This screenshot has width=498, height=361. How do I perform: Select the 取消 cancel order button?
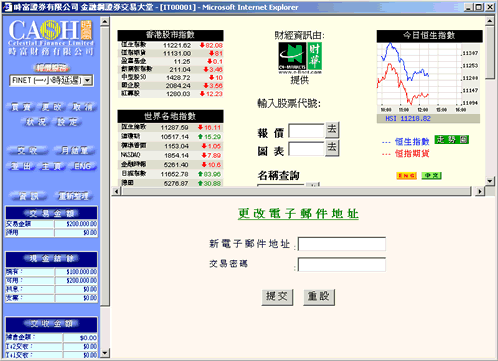[82, 107]
